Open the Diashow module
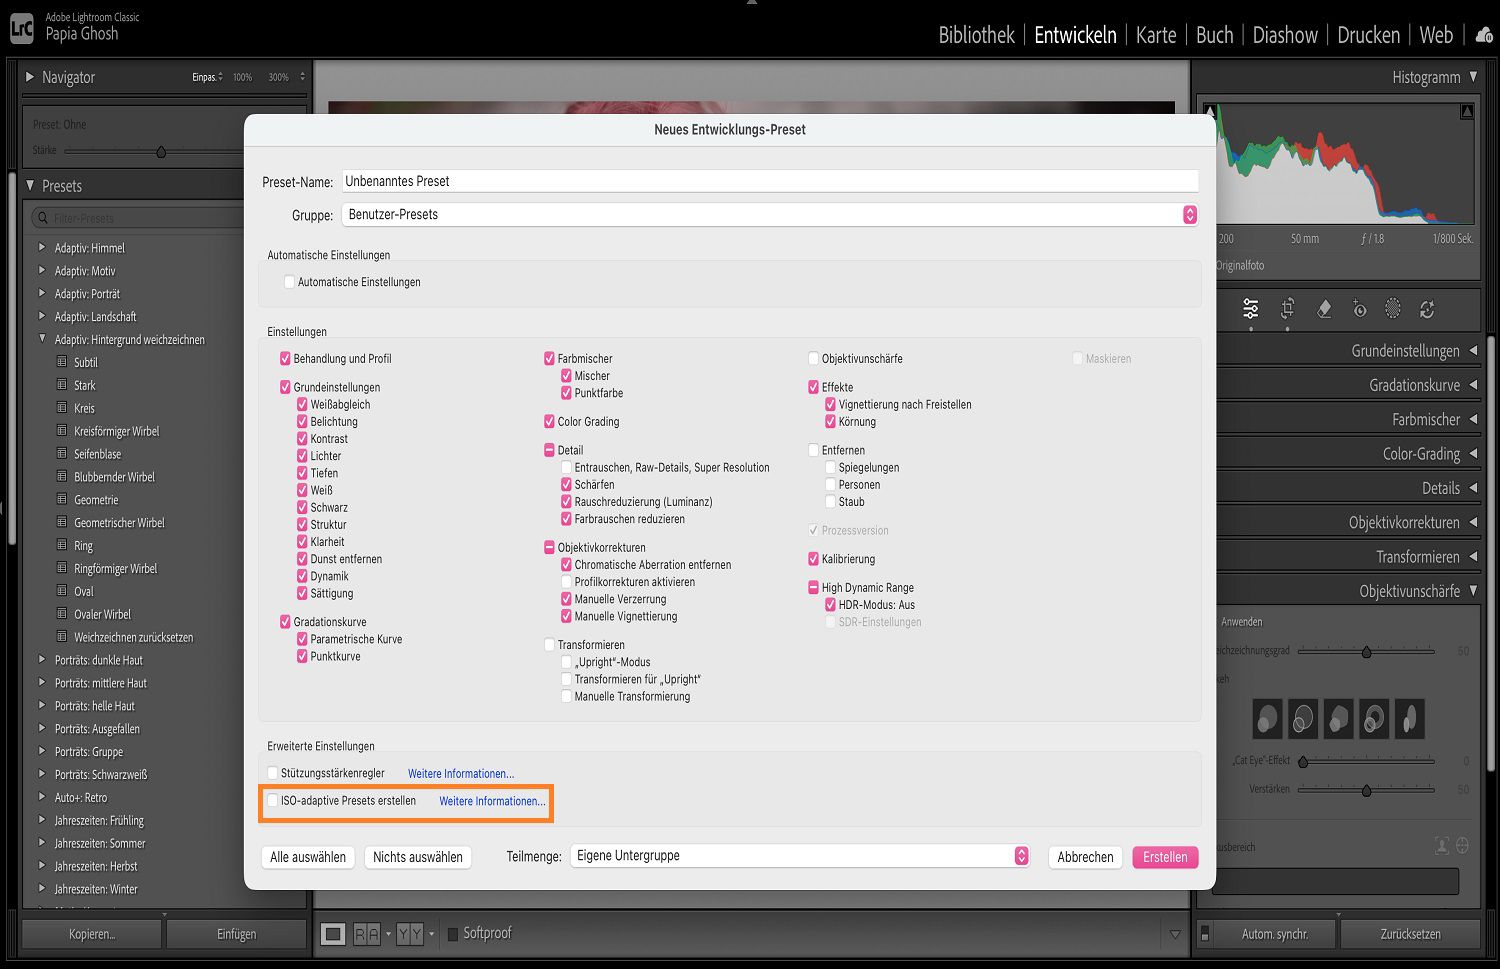Image resolution: width=1500 pixels, height=969 pixels. 1285,34
